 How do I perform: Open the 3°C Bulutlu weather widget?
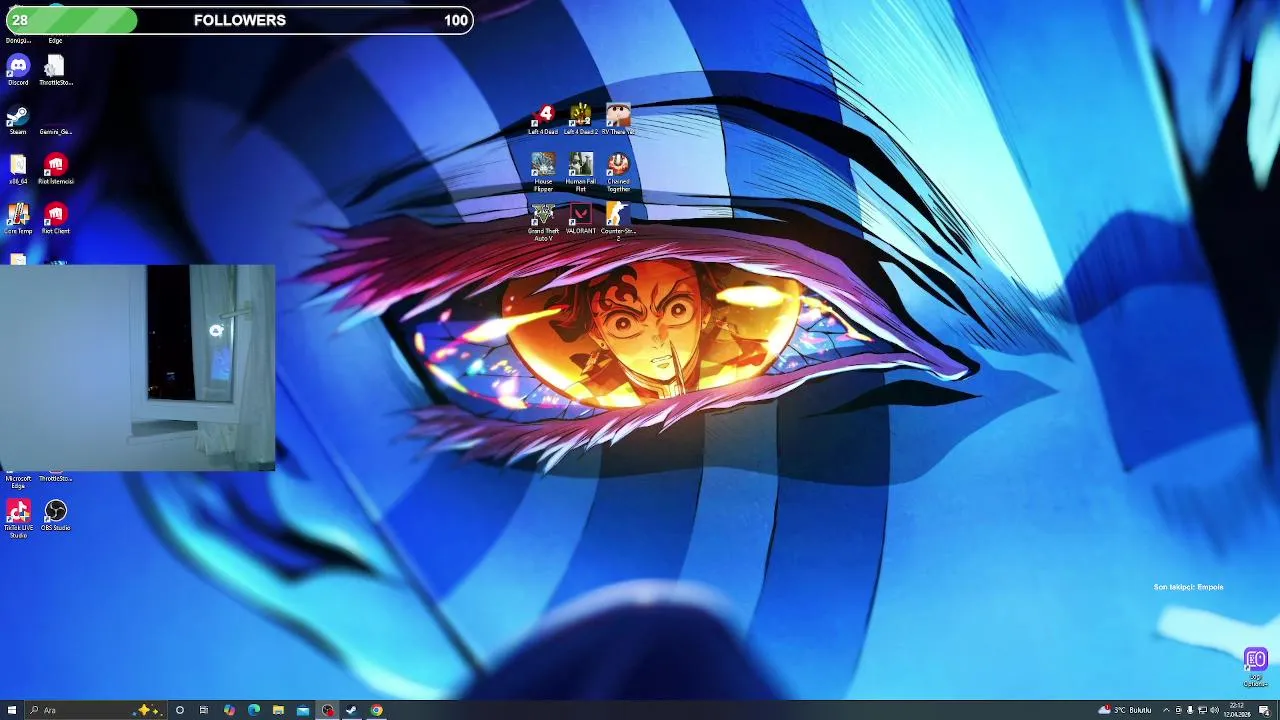(1125, 710)
